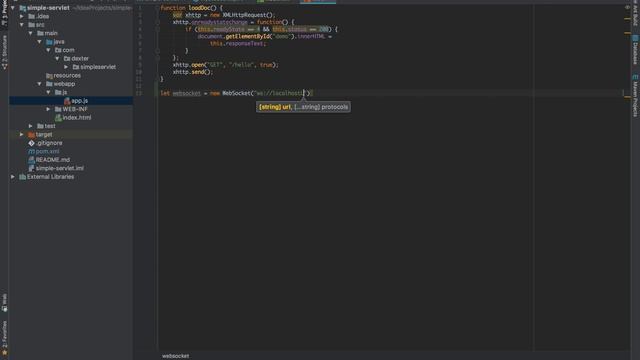Open the Ant Build tool window tab
The width and height of the screenshot is (640, 360).
635,14
